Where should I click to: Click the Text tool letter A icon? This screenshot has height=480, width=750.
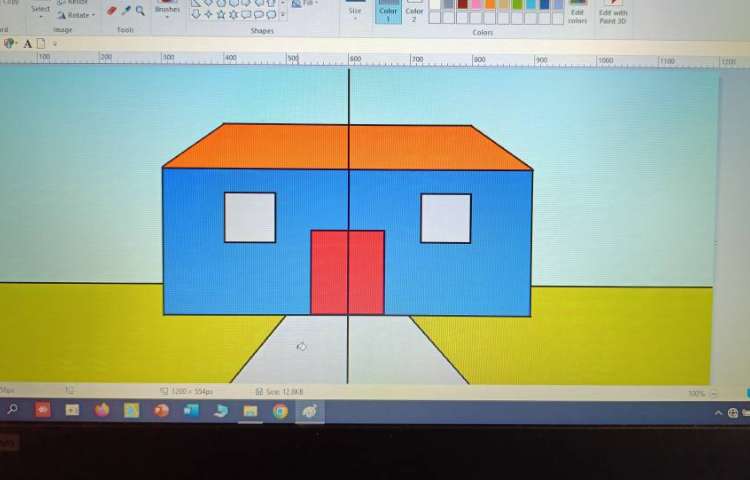pos(27,44)
